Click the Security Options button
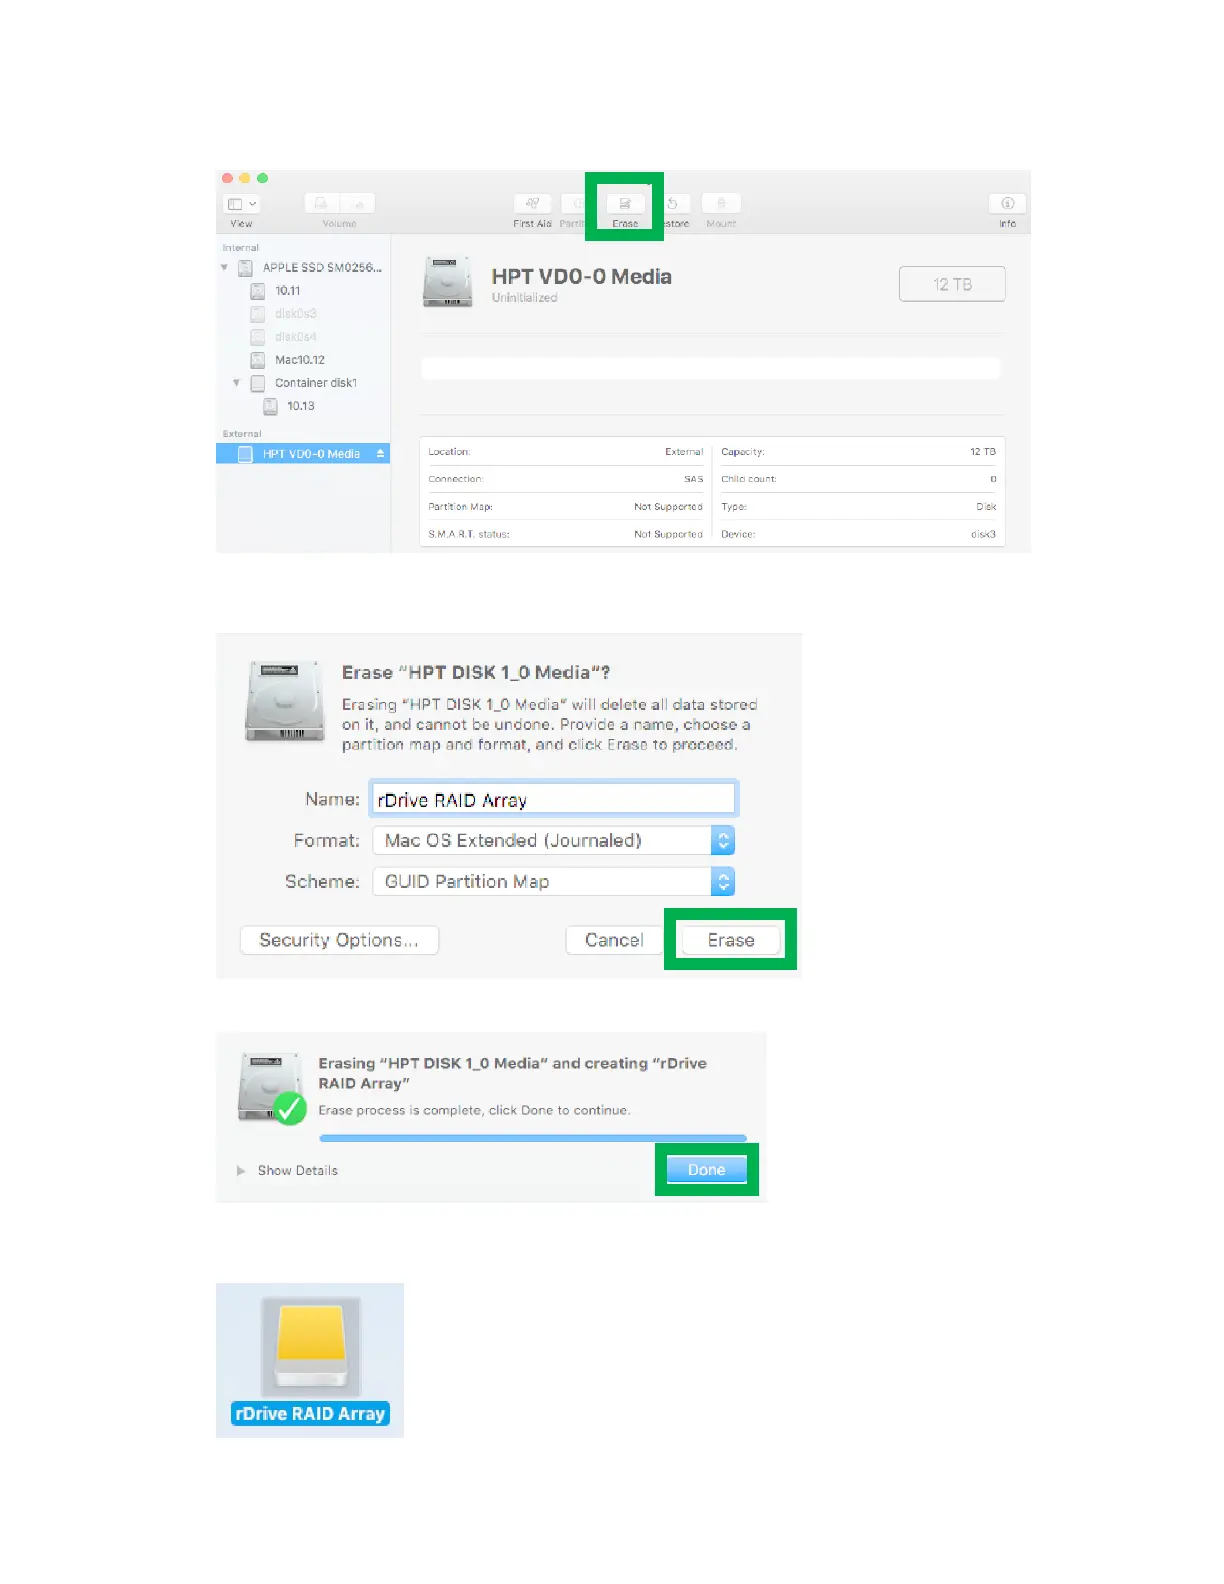Image resolution: width=1224 pixels, height=1584 pixels. [339, 940]
